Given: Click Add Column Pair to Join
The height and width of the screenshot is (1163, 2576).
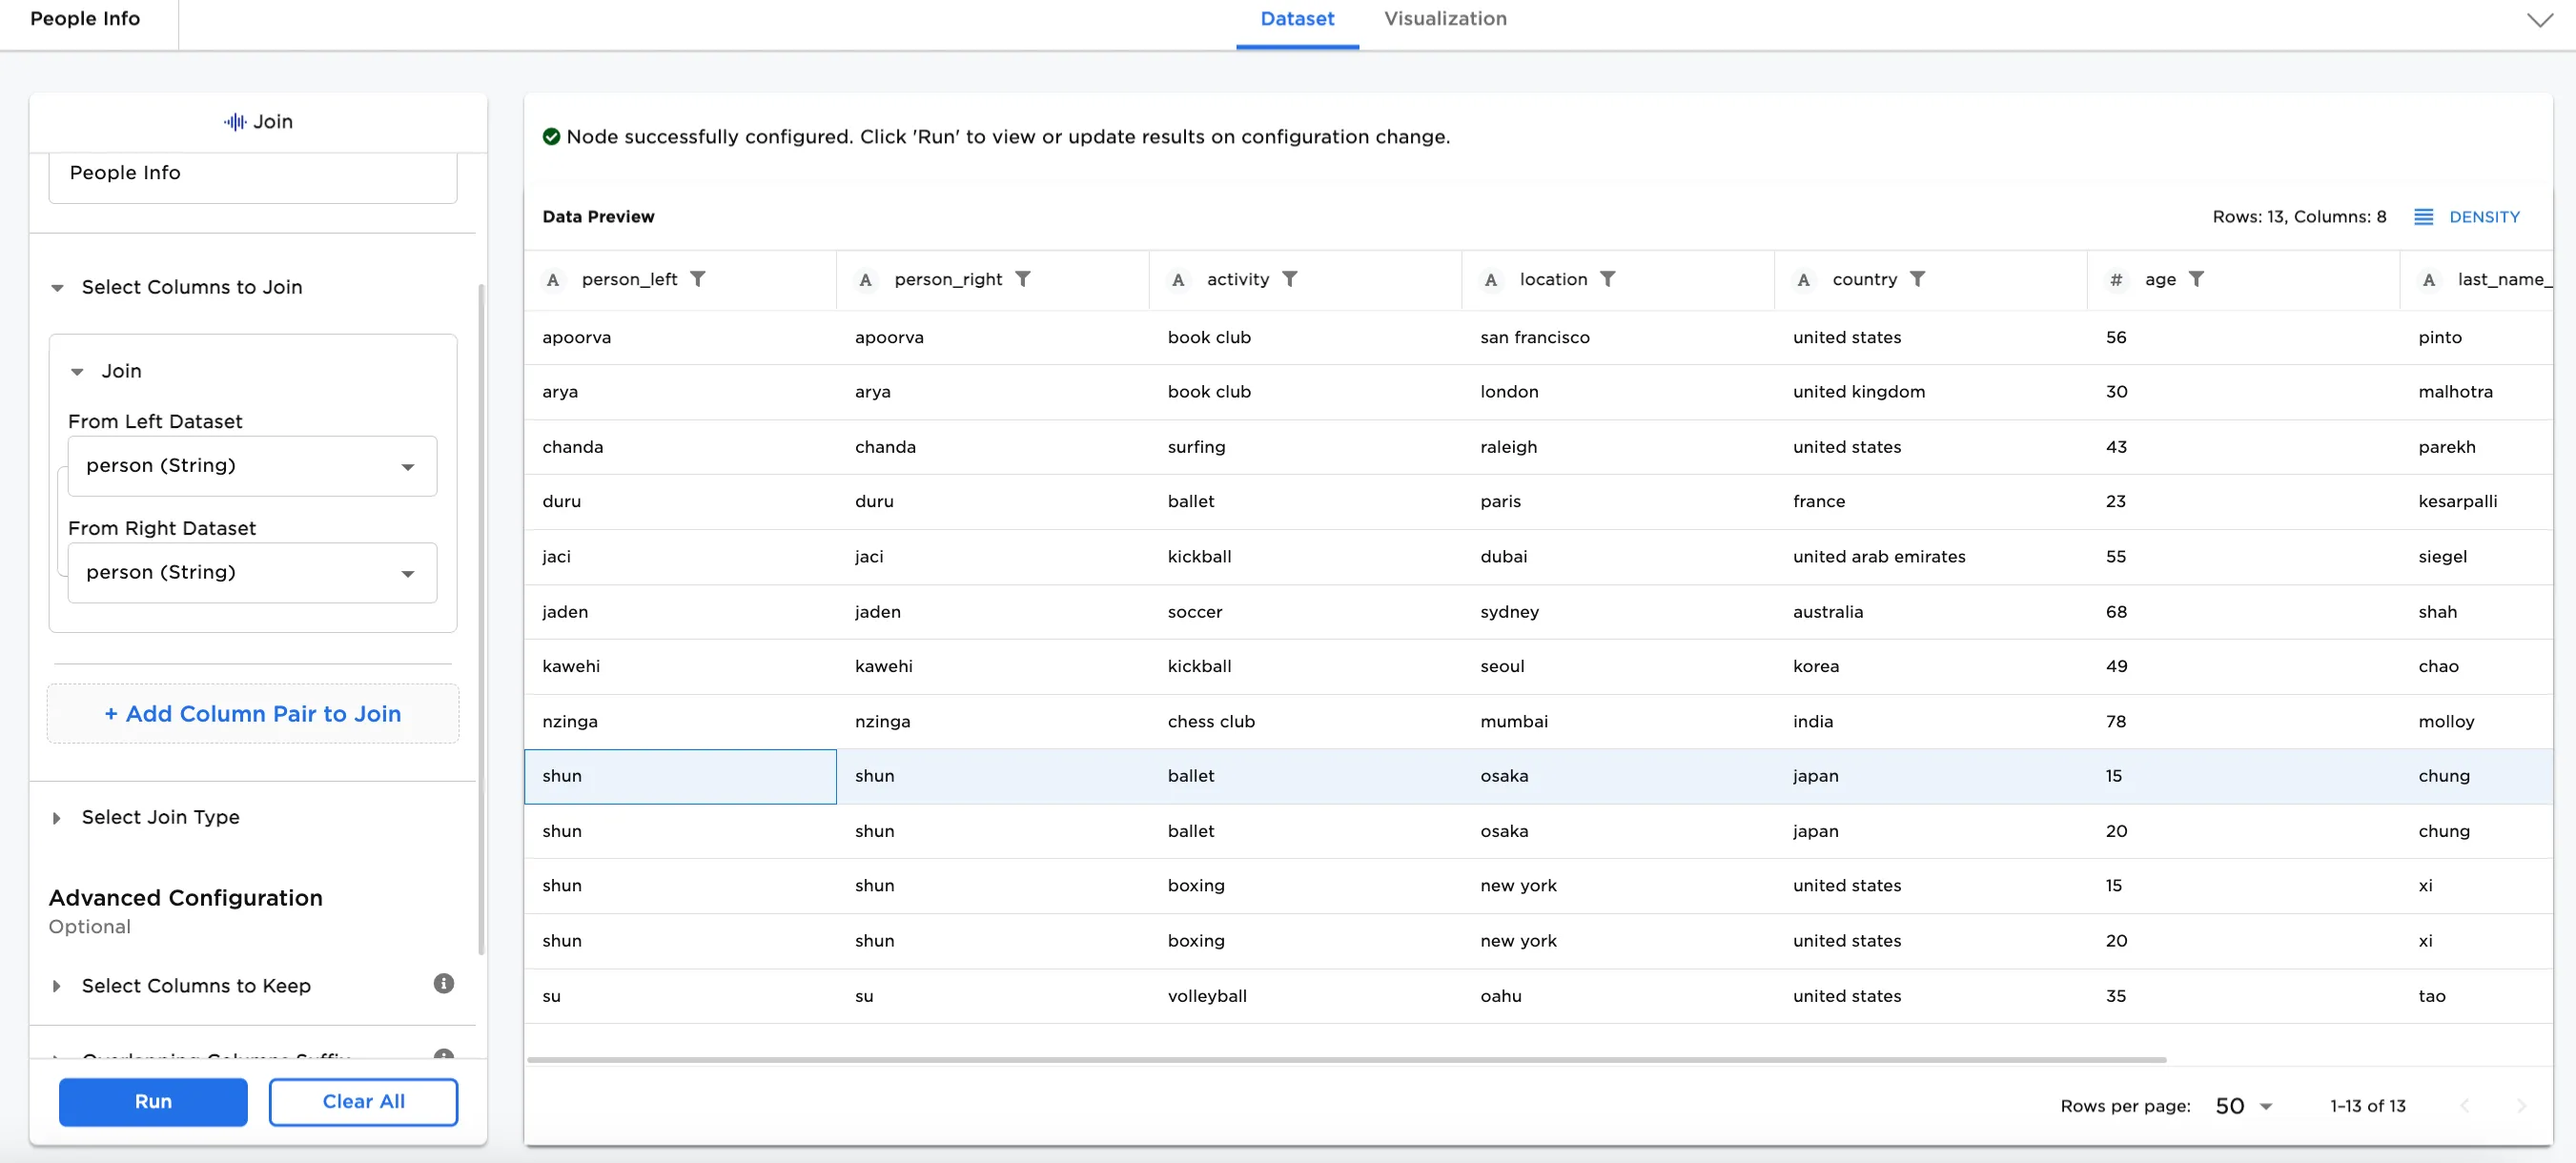Looking at the screenshot, I should [x=252, y=713].
